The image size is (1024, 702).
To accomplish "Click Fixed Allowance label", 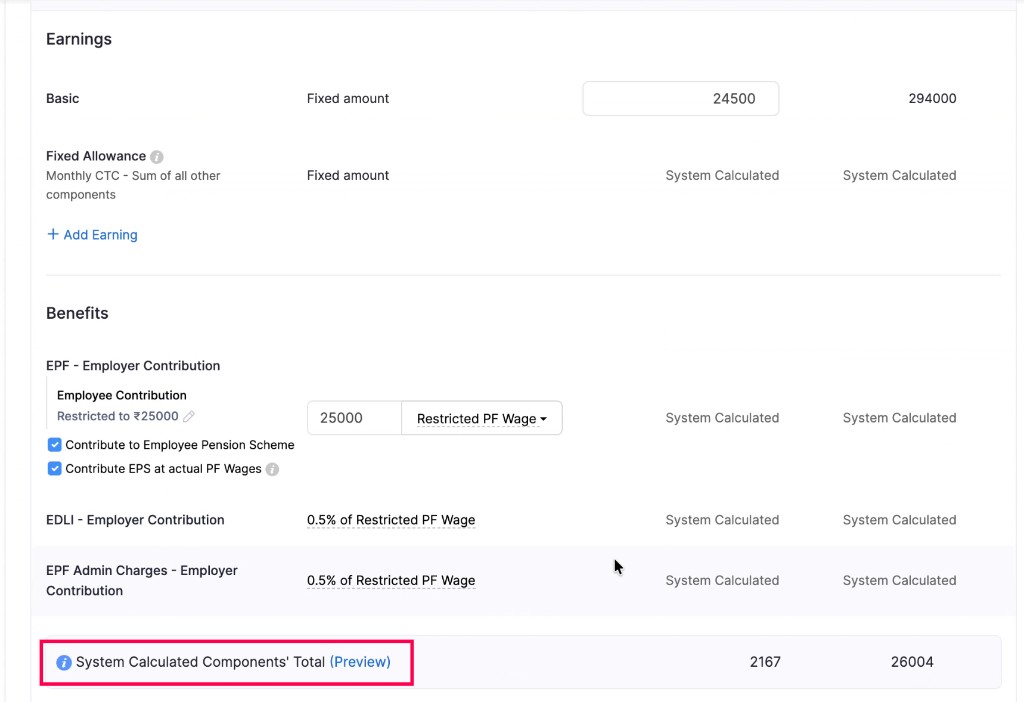I will (x=96, y=156).
